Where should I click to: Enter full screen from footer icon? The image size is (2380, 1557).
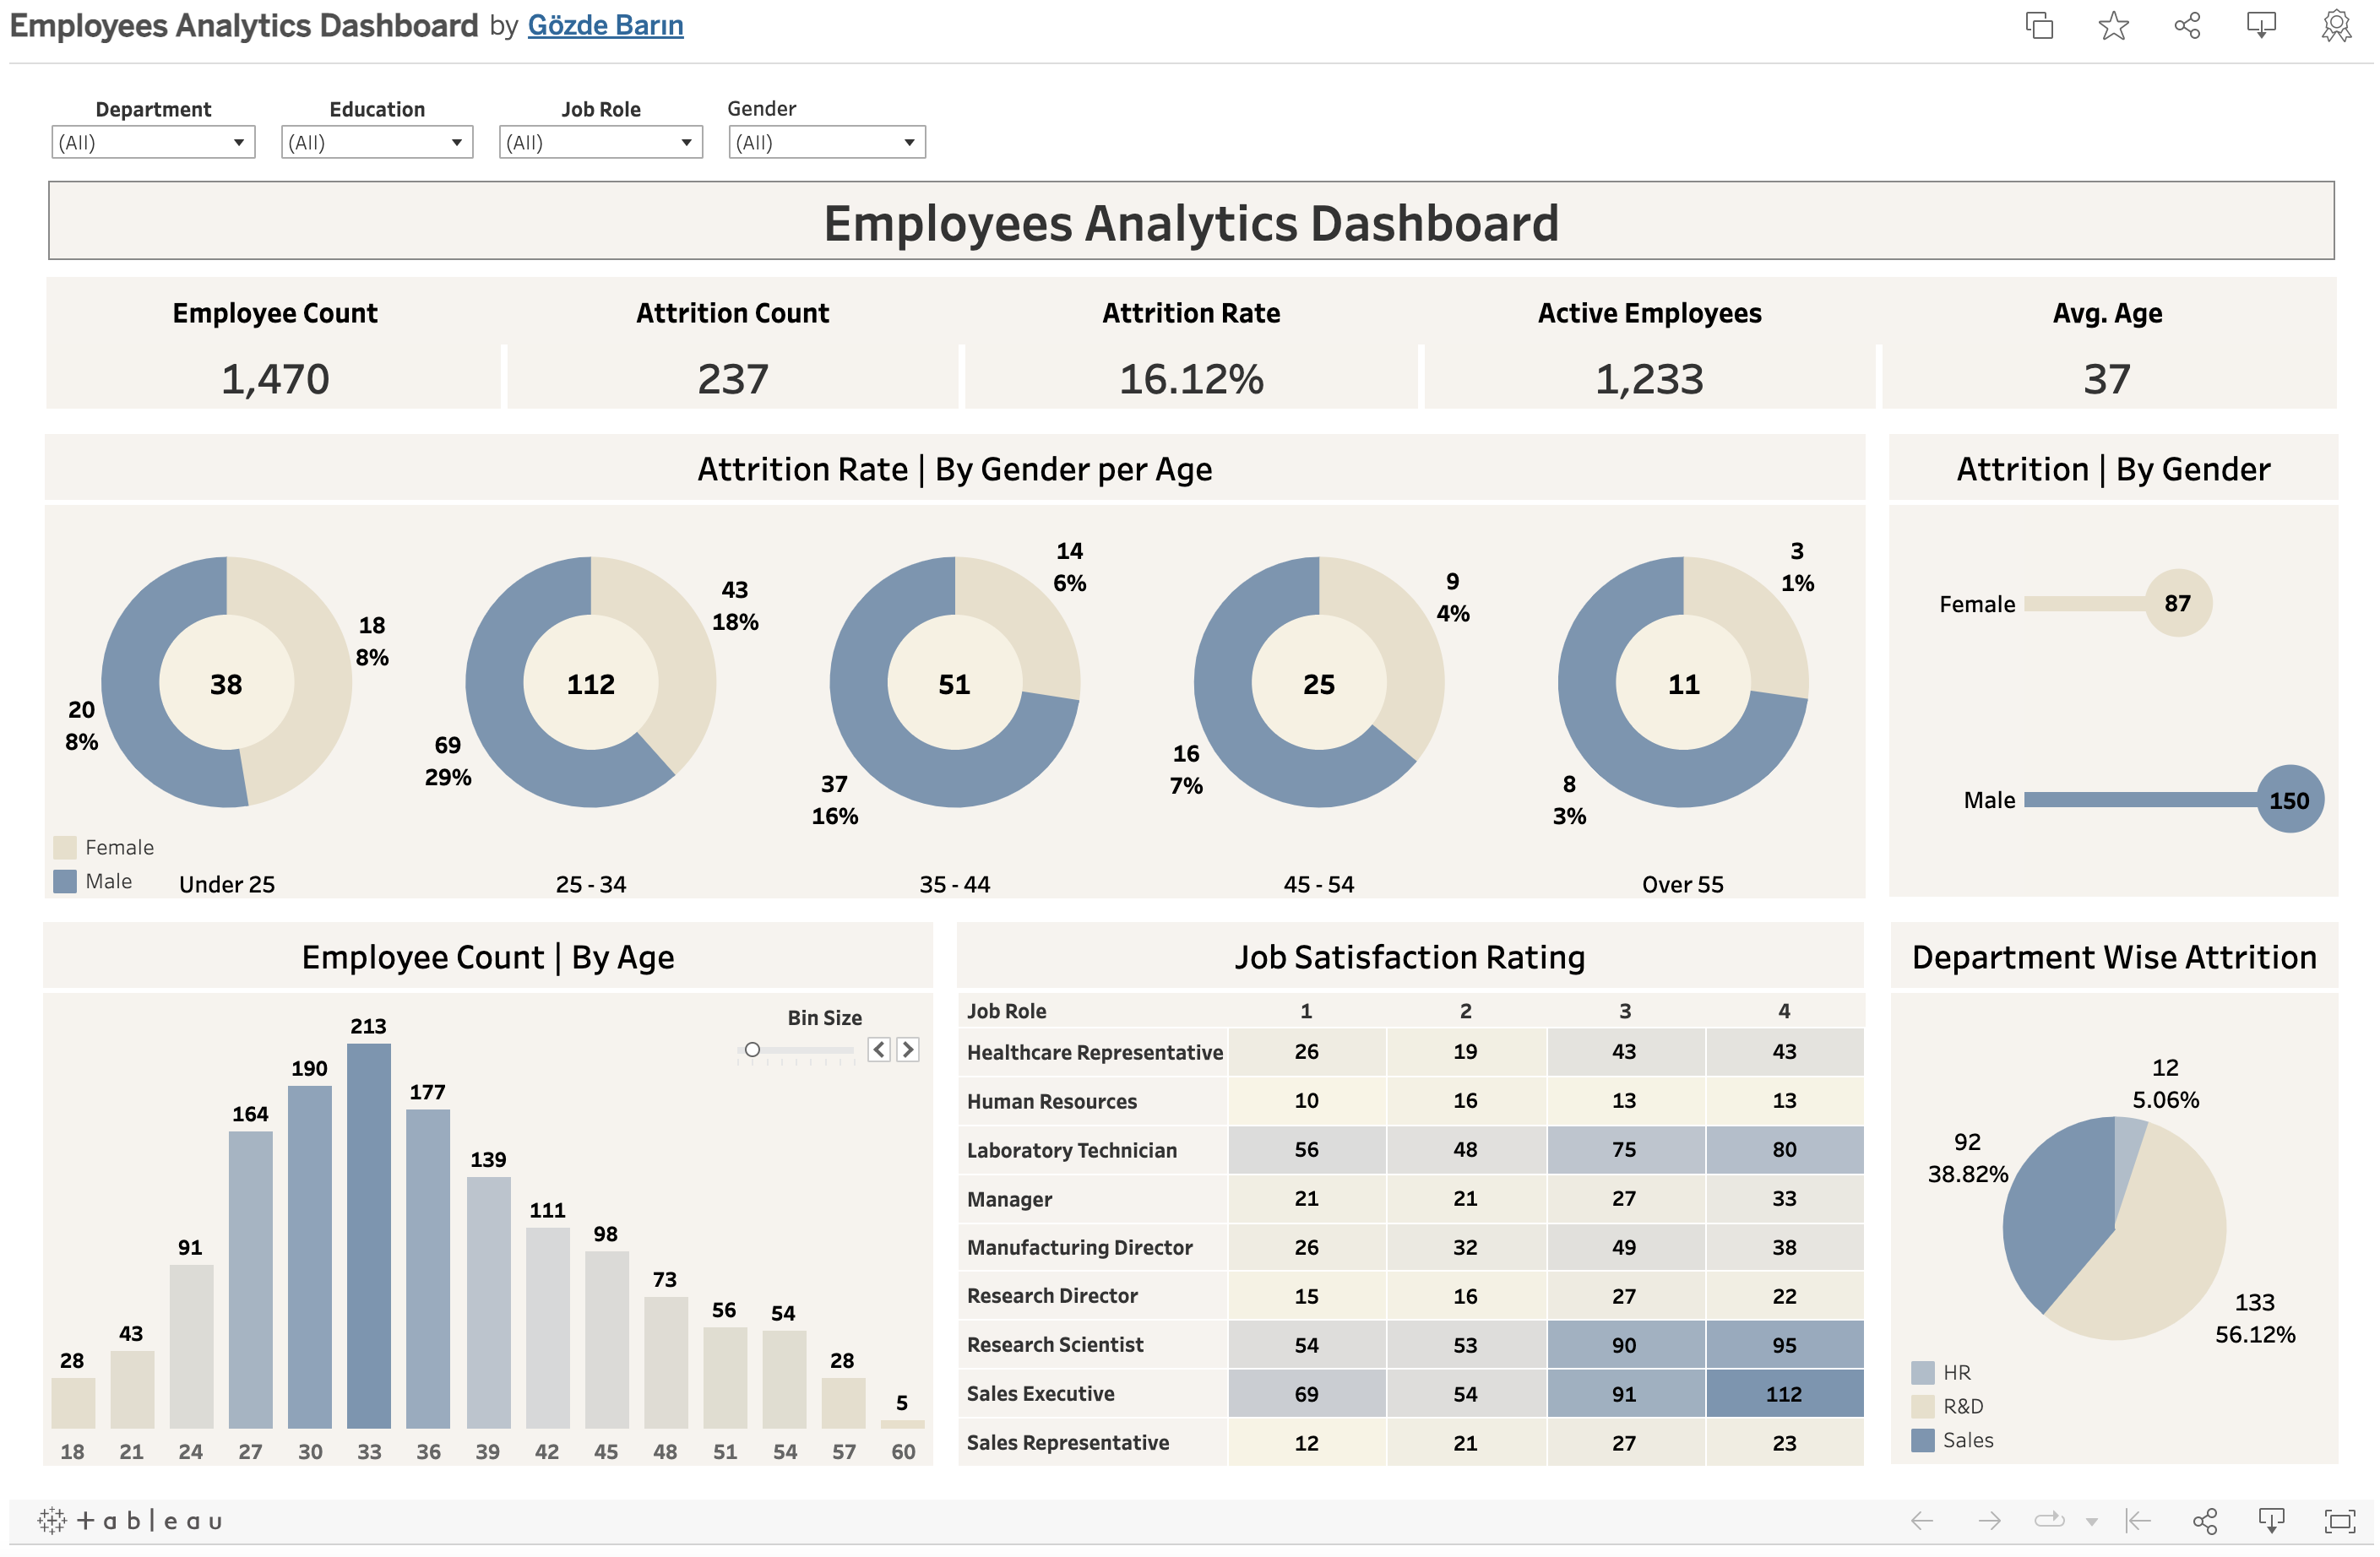[x=2339, y=1521]
